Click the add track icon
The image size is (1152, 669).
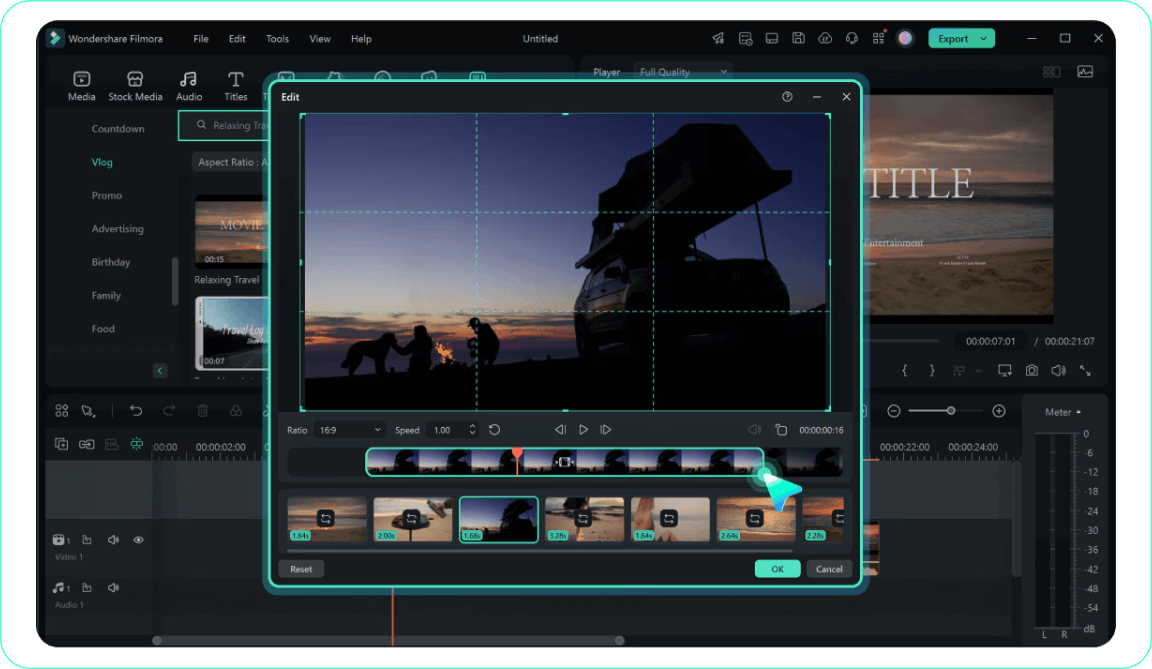(62, 444)
